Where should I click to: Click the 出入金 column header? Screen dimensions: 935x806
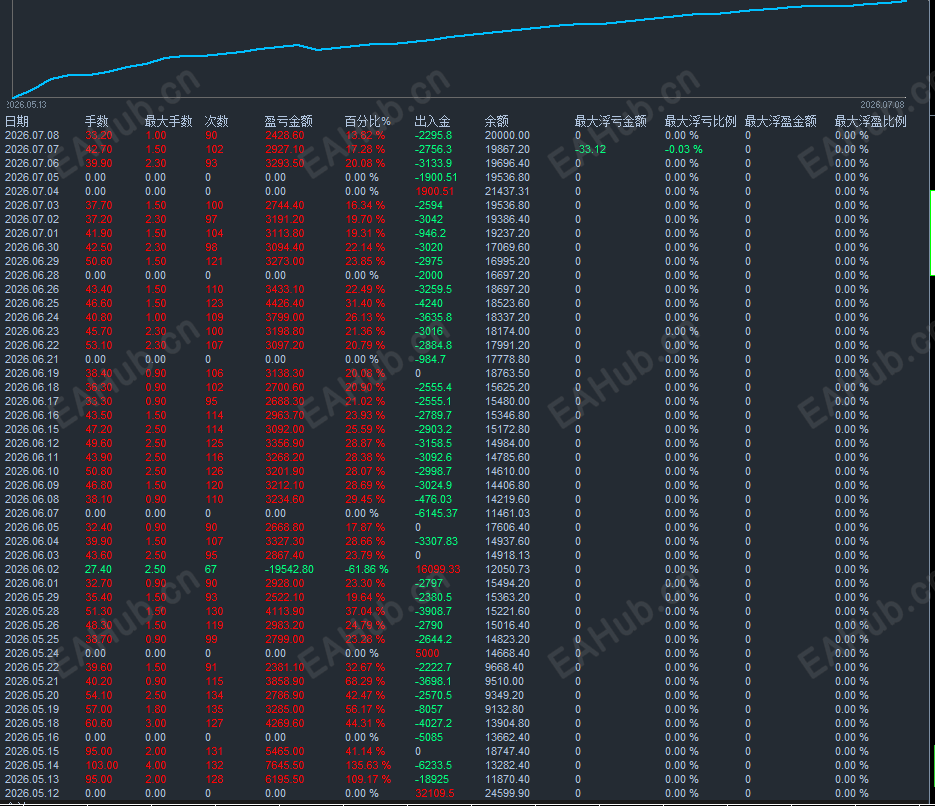tap(432, 122)
